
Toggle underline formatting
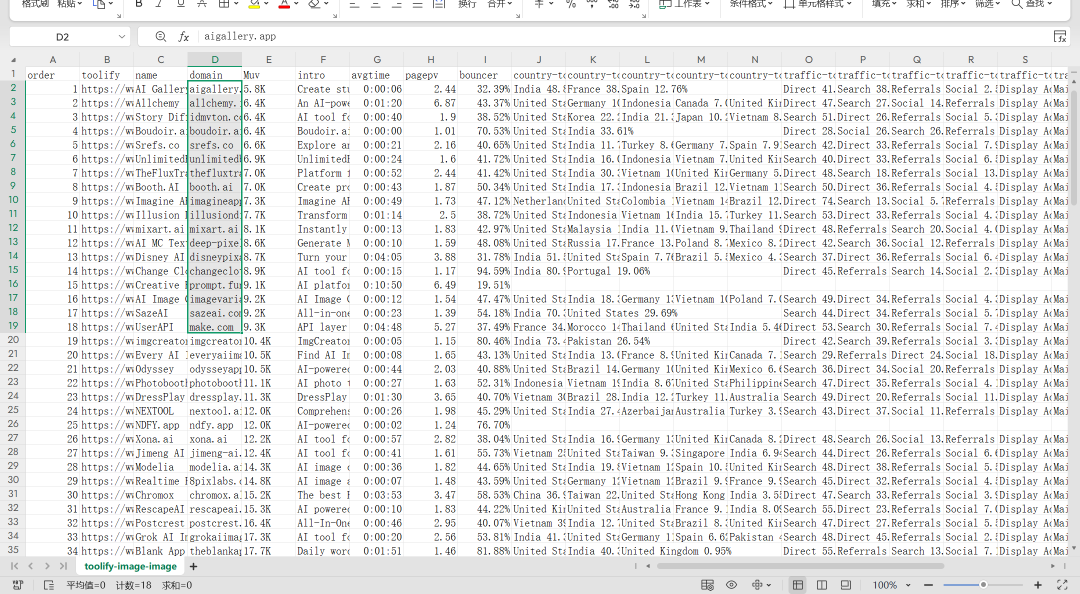coord(180,4)
